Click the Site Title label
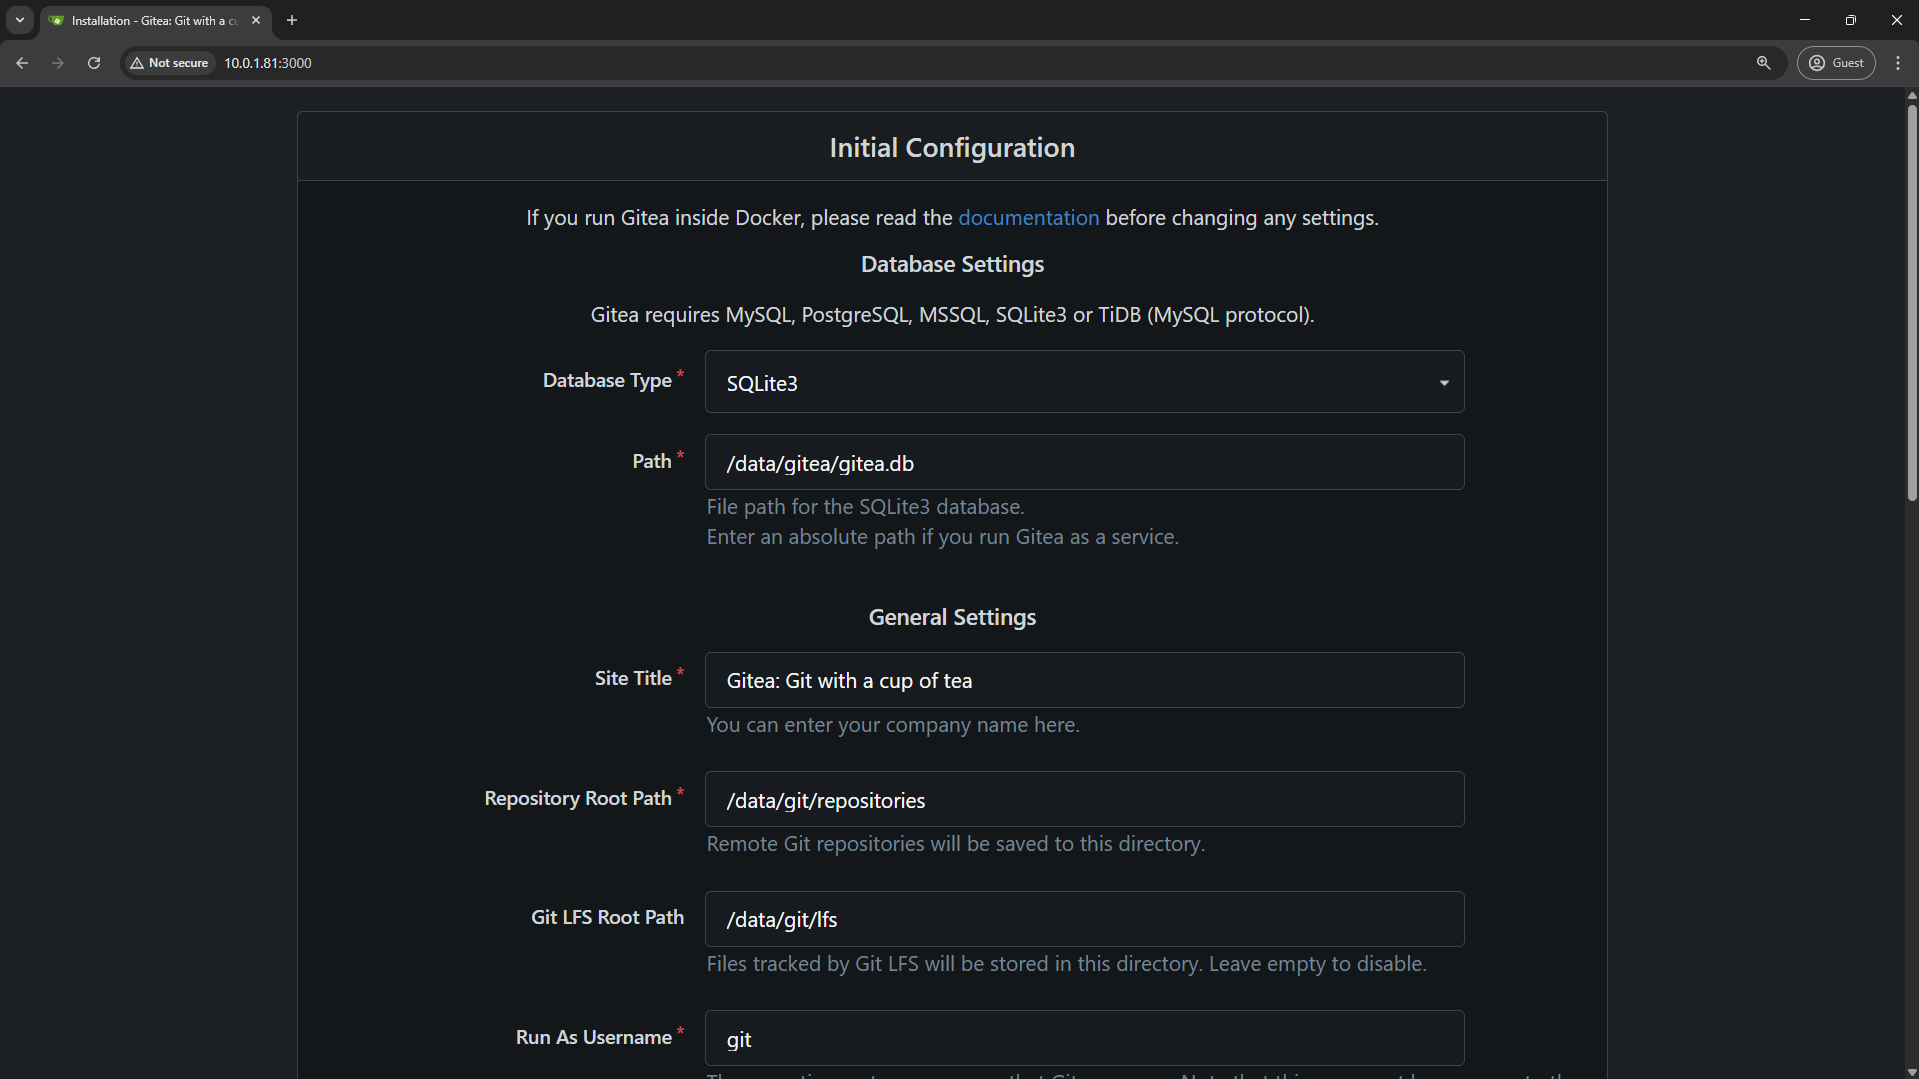Screen dimensions: 1919x1079 pyautogui.click(x=633, y=678)
